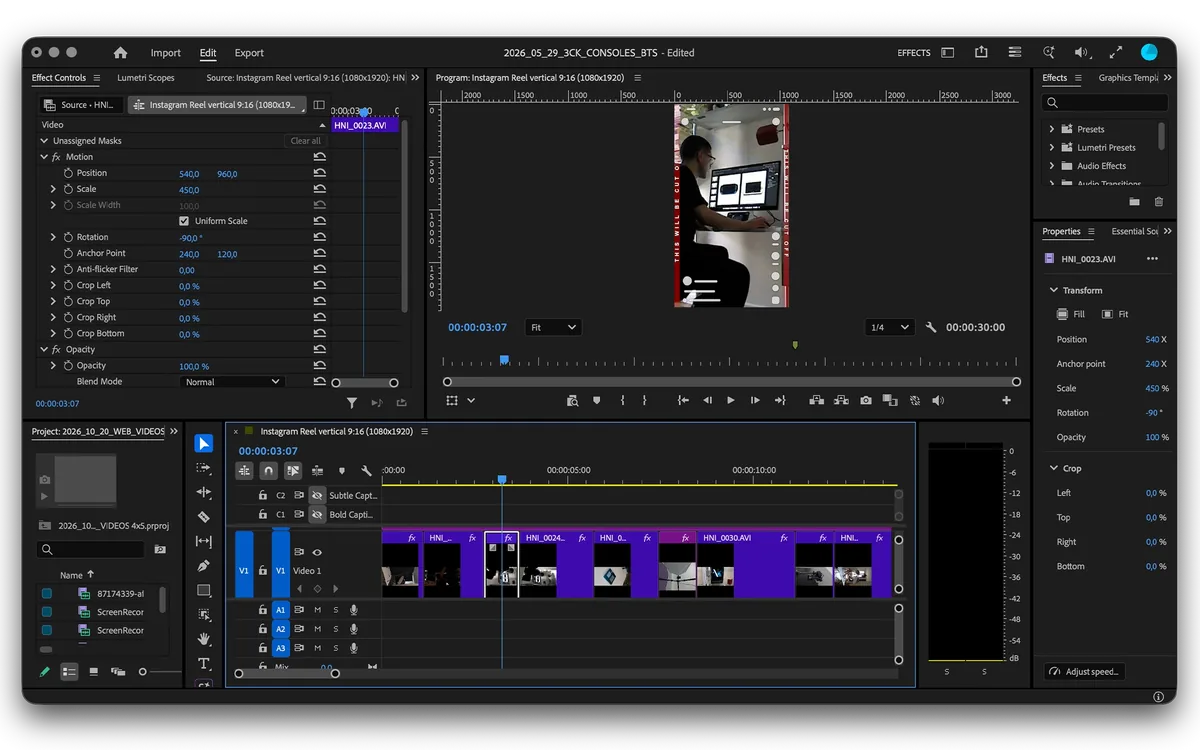Collapse the Transform section in Properties
The image size is (1200, 750).
click(1053, 290)
